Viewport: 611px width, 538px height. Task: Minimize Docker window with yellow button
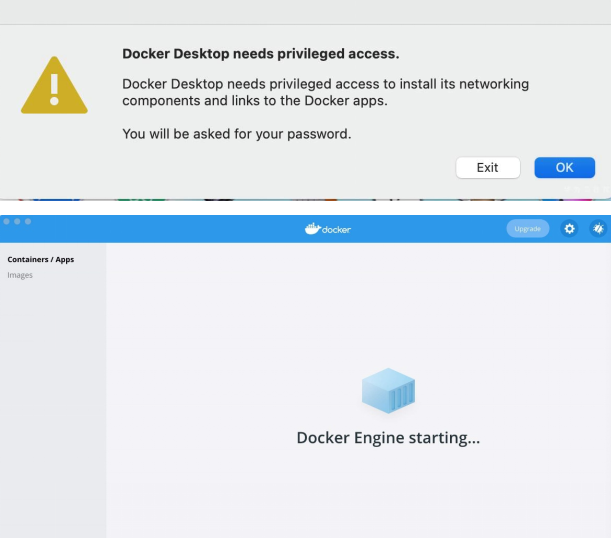point(17,220)
